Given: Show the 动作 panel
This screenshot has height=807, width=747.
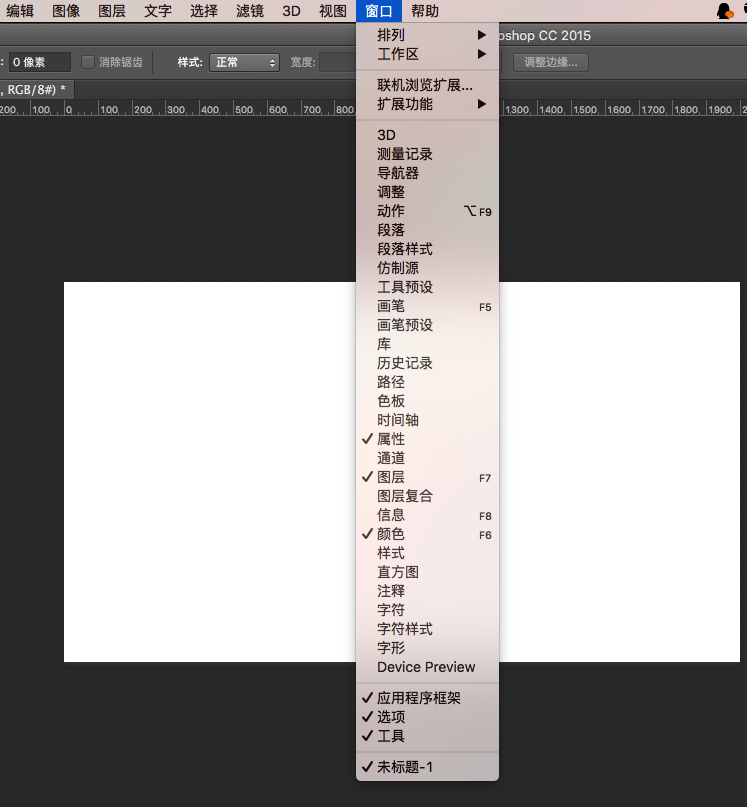Looking at the screenshot, I should 427,211.
